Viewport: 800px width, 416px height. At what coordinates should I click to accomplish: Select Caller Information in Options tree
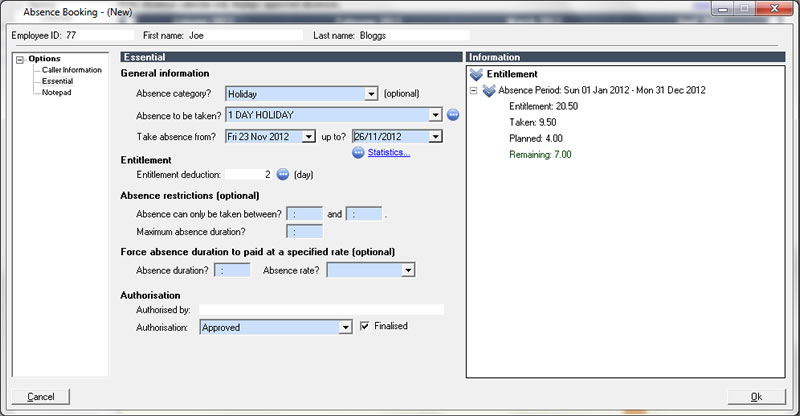tap(71, 70)
